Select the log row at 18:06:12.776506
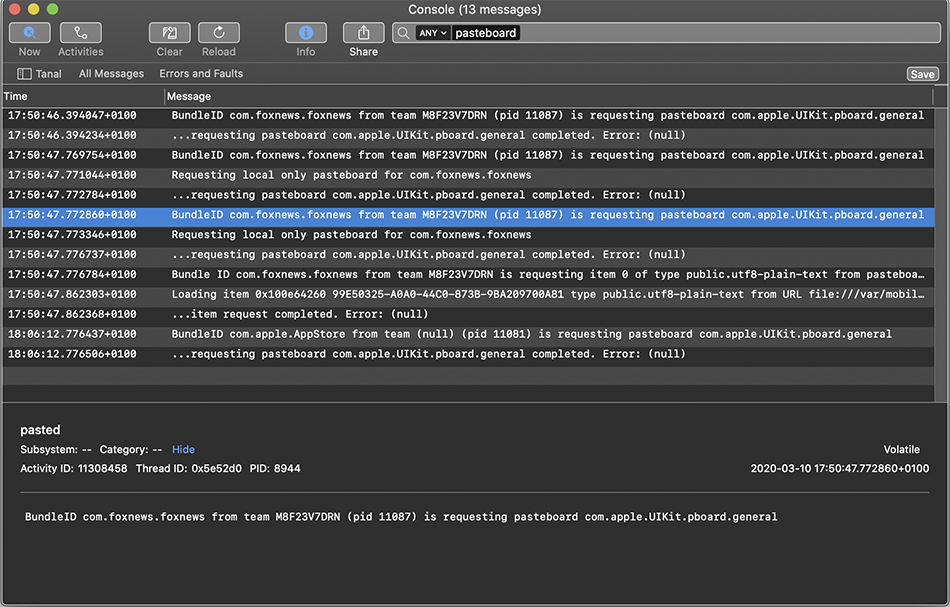Viewport: 950px width, 607px height. click(468, 354)
